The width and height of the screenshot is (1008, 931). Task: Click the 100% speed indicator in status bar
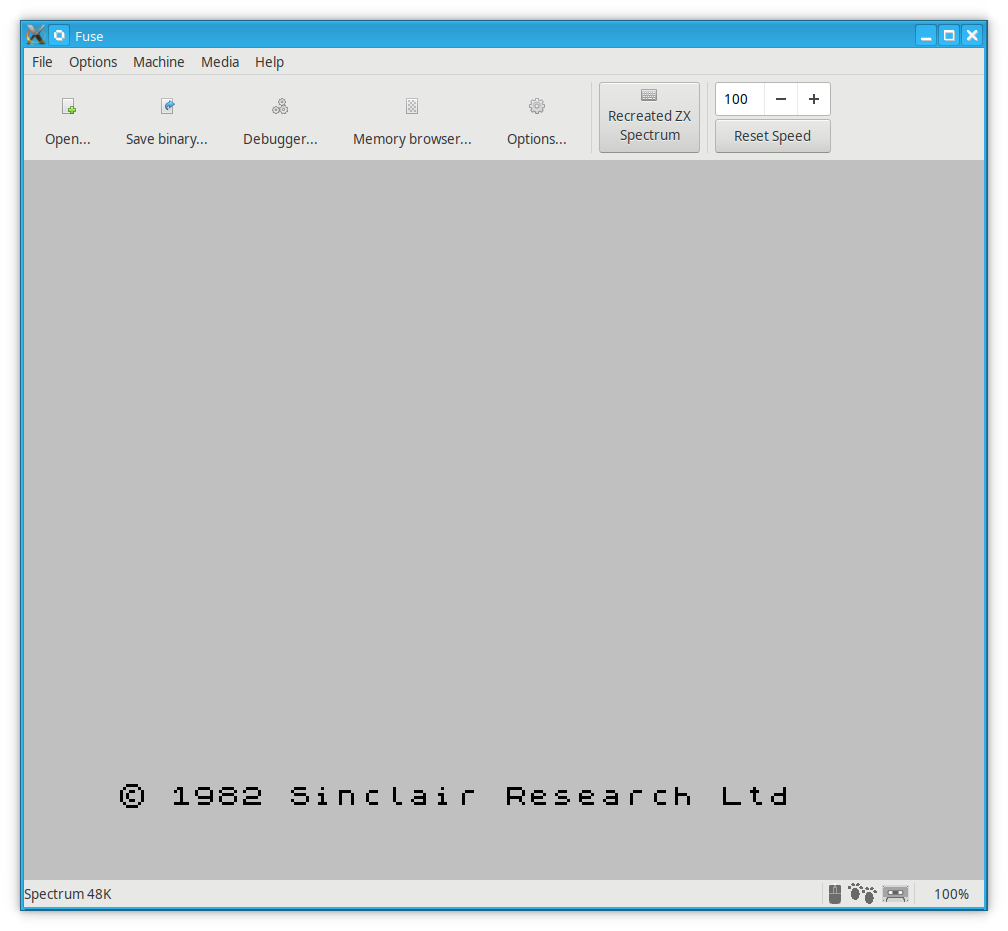(951, 894)
